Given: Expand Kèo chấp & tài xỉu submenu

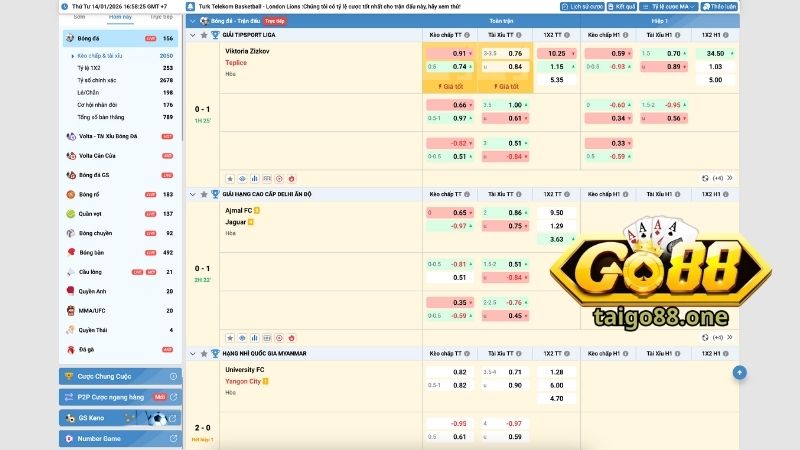Looking at the screenshot, I should [122, 56].
